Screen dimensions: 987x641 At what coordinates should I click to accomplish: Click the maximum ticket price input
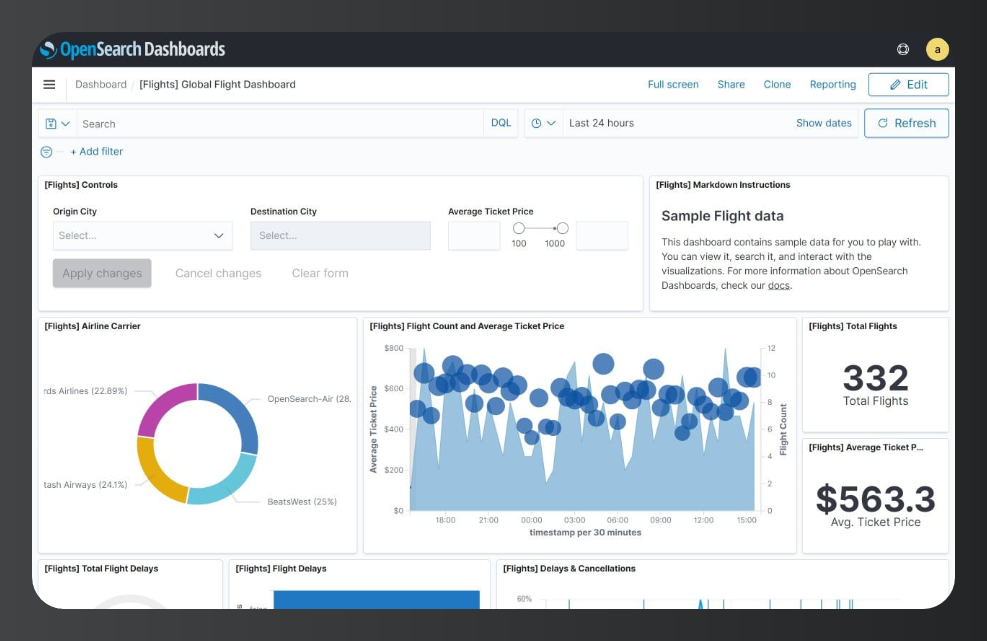pyautogui.click(x=602, y=235)
